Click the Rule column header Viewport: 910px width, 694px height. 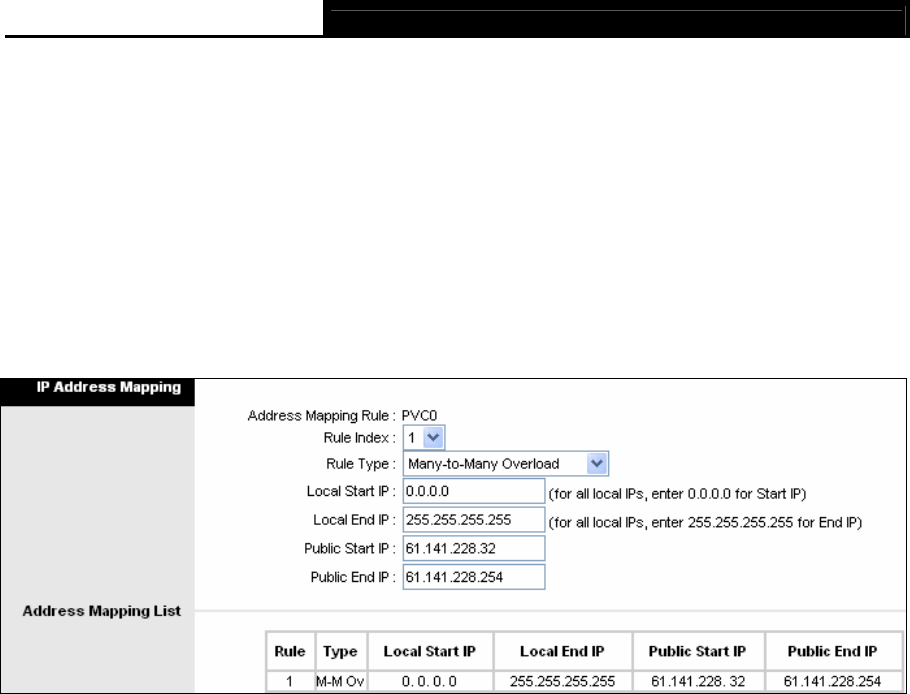(290, 652)
